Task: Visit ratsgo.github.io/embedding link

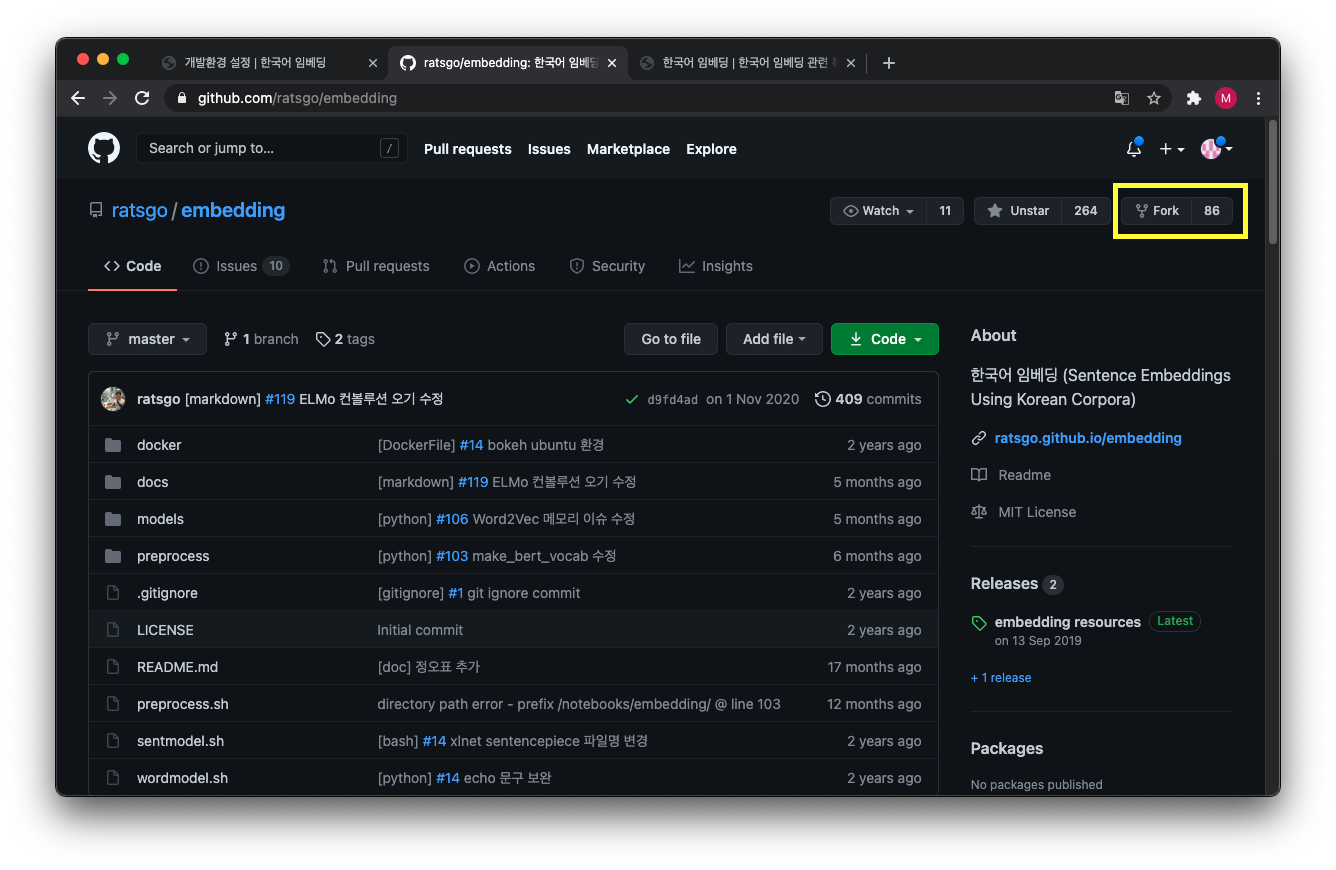Action: 1088,438
